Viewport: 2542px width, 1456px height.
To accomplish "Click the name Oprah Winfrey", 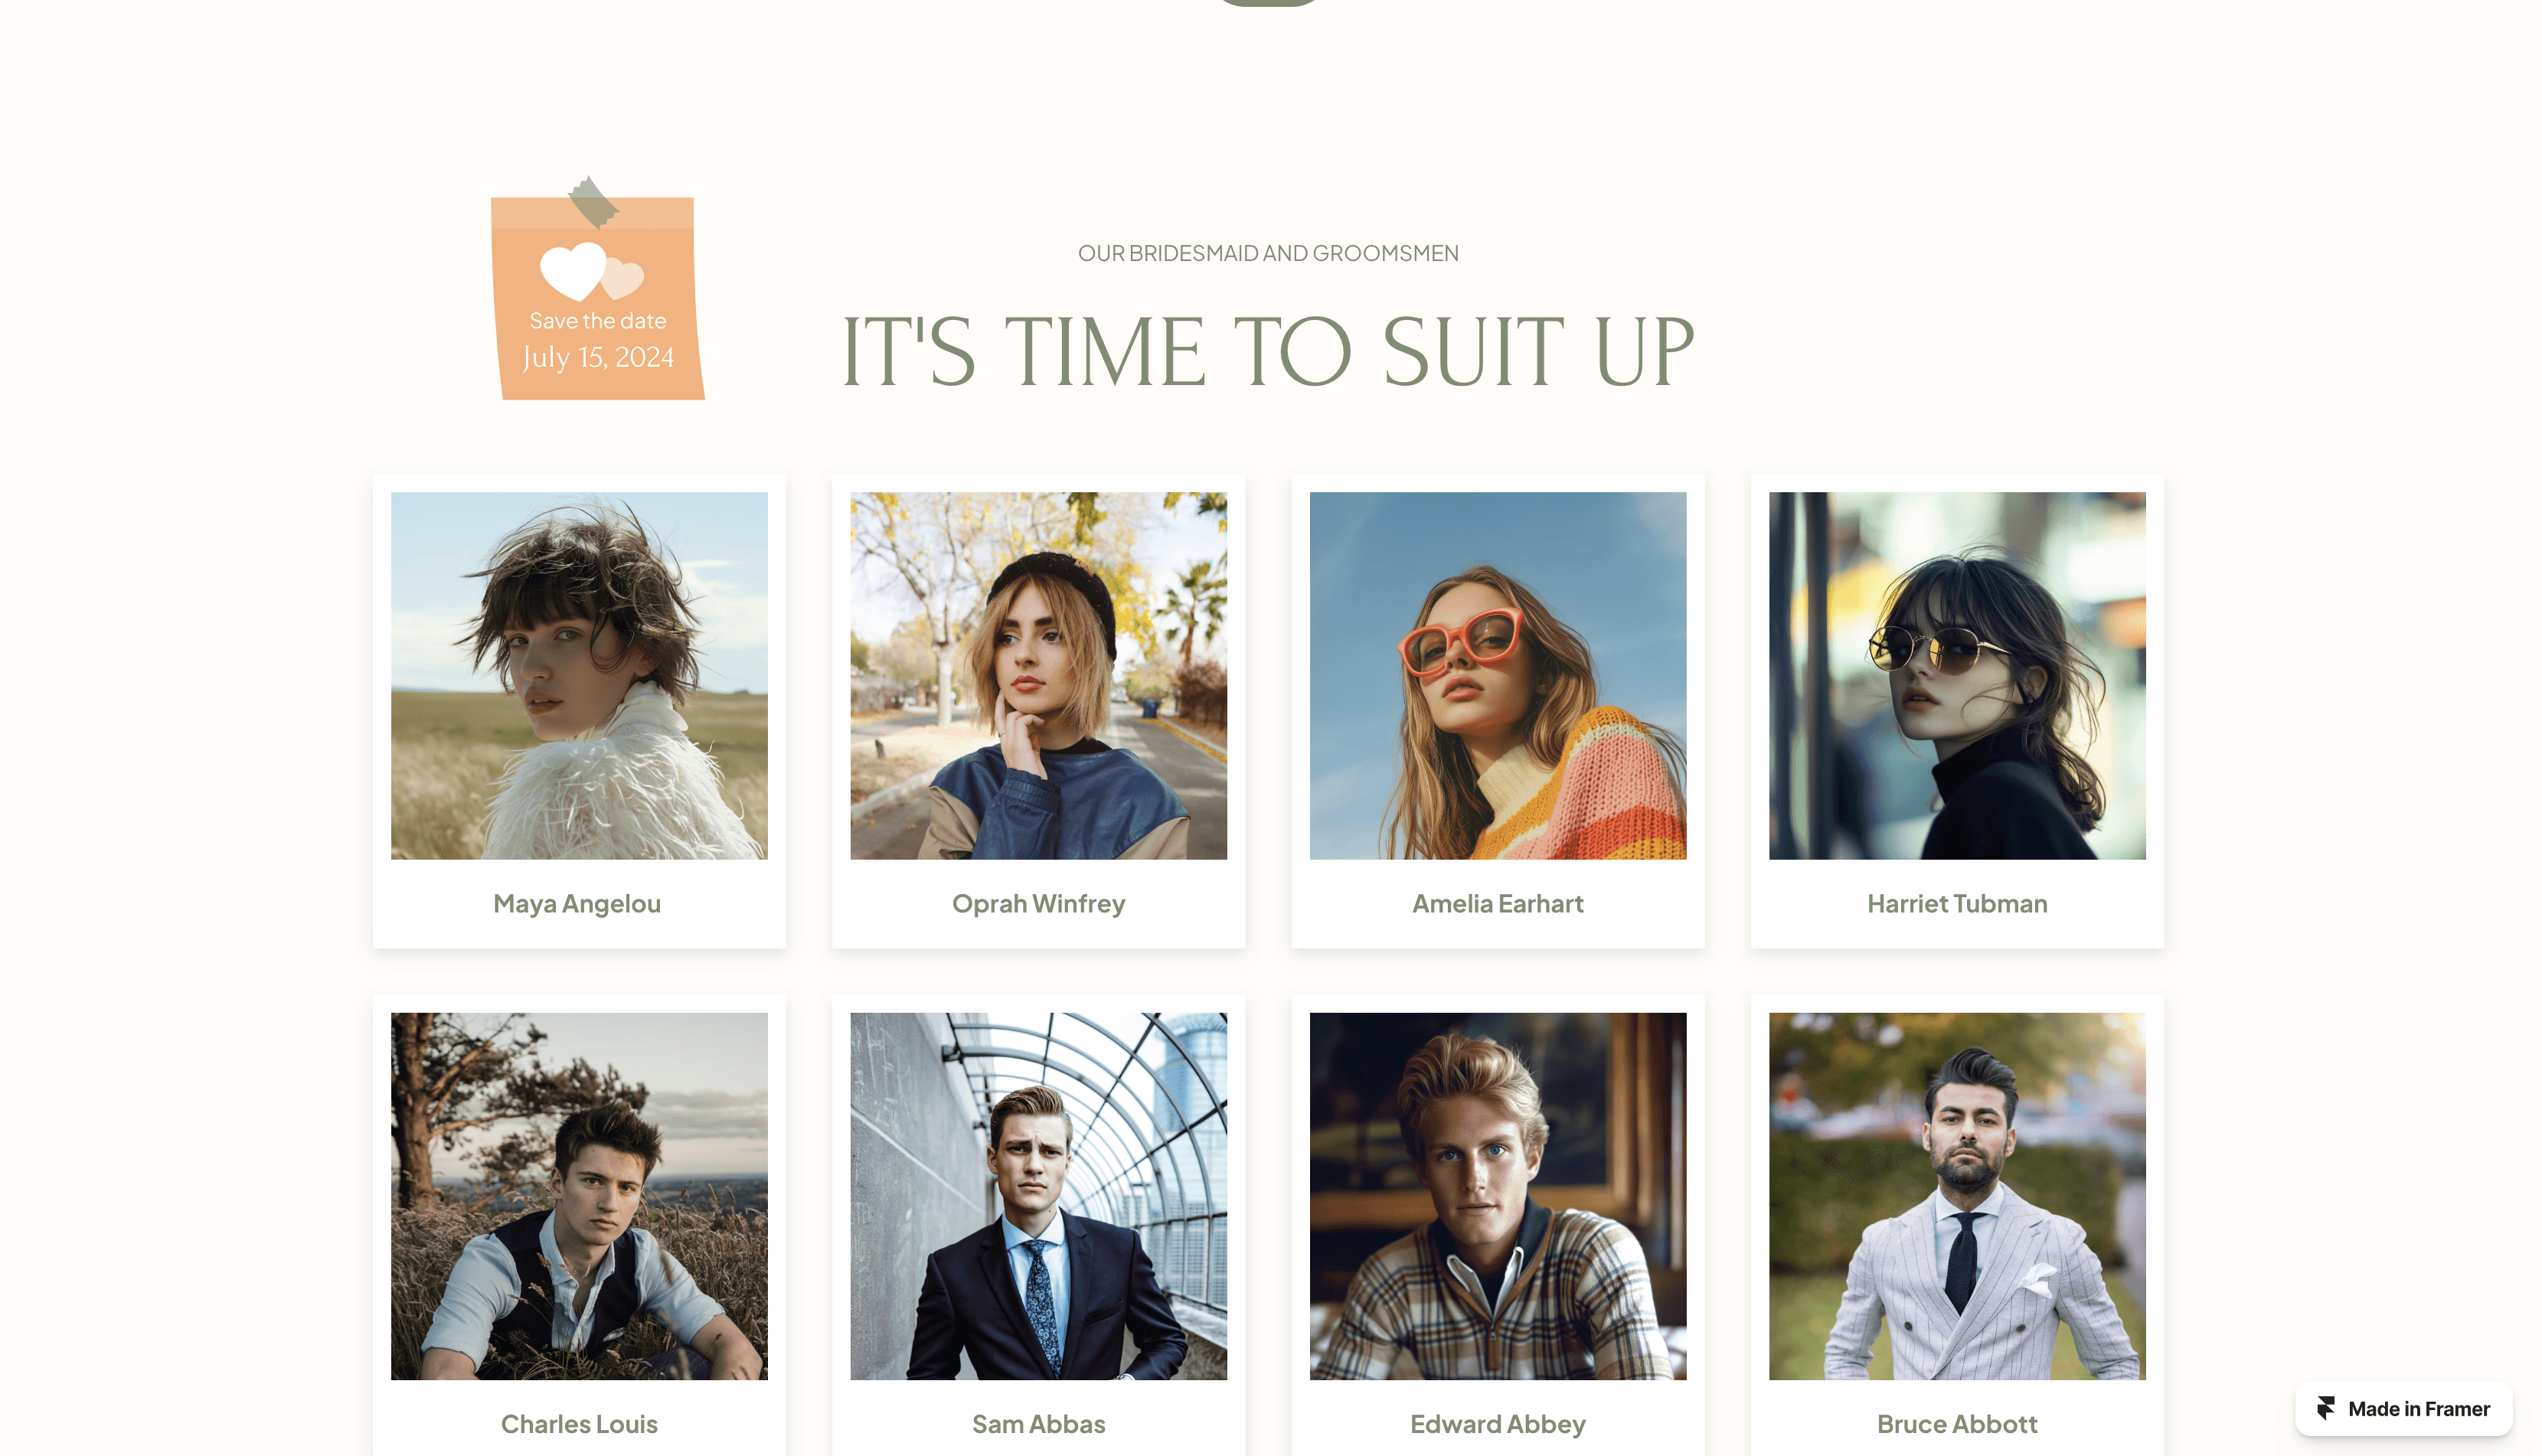I will click(1038, 904).
